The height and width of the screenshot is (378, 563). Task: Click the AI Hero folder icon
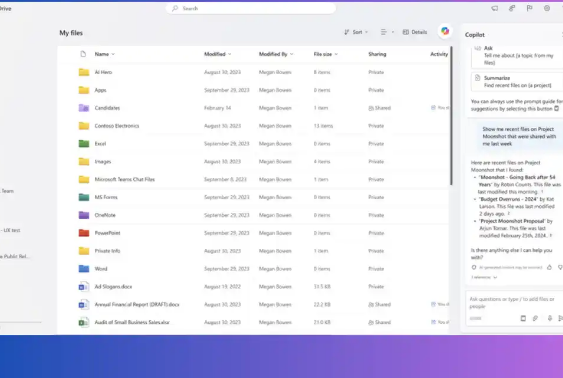[x=84, y=72]
